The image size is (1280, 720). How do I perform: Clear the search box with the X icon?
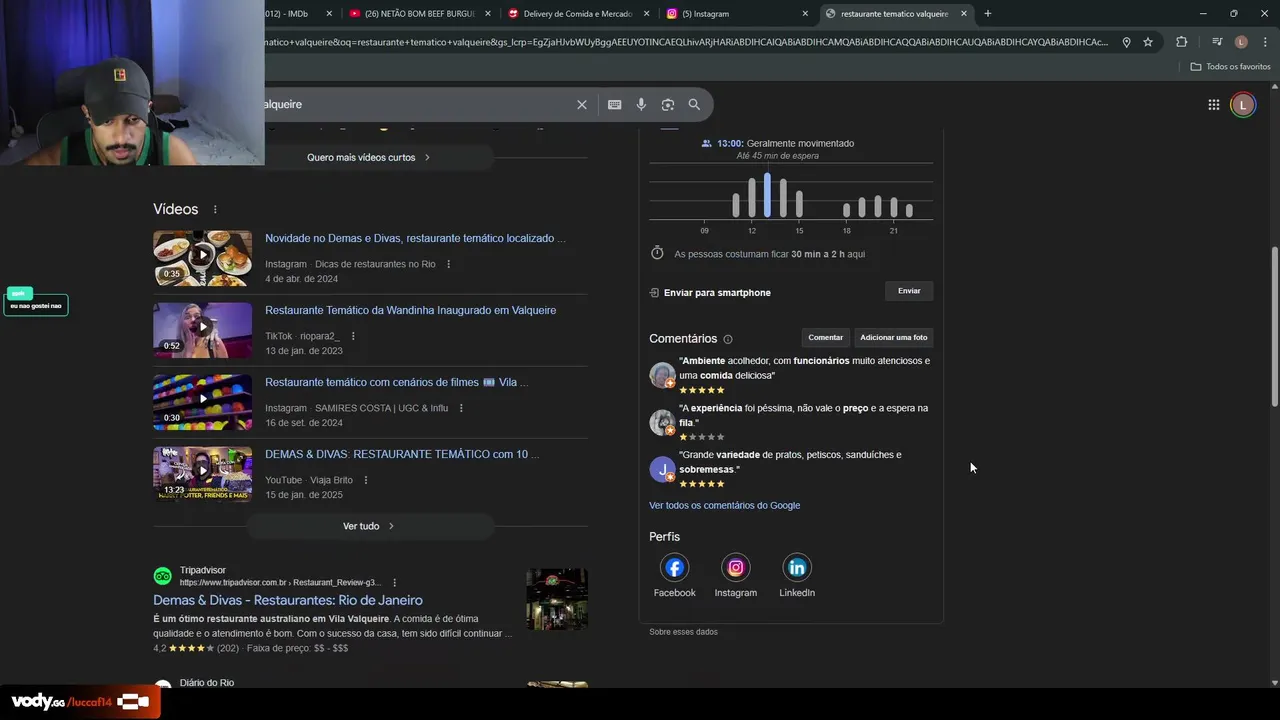[581, 104]
